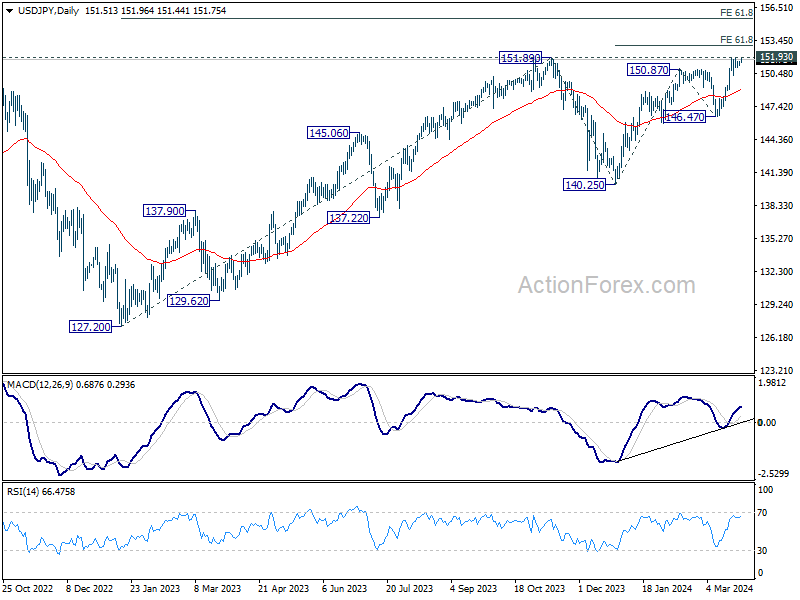Click the upper FE 61.8 projection label

pyautogui.click(x=736, y=13)
